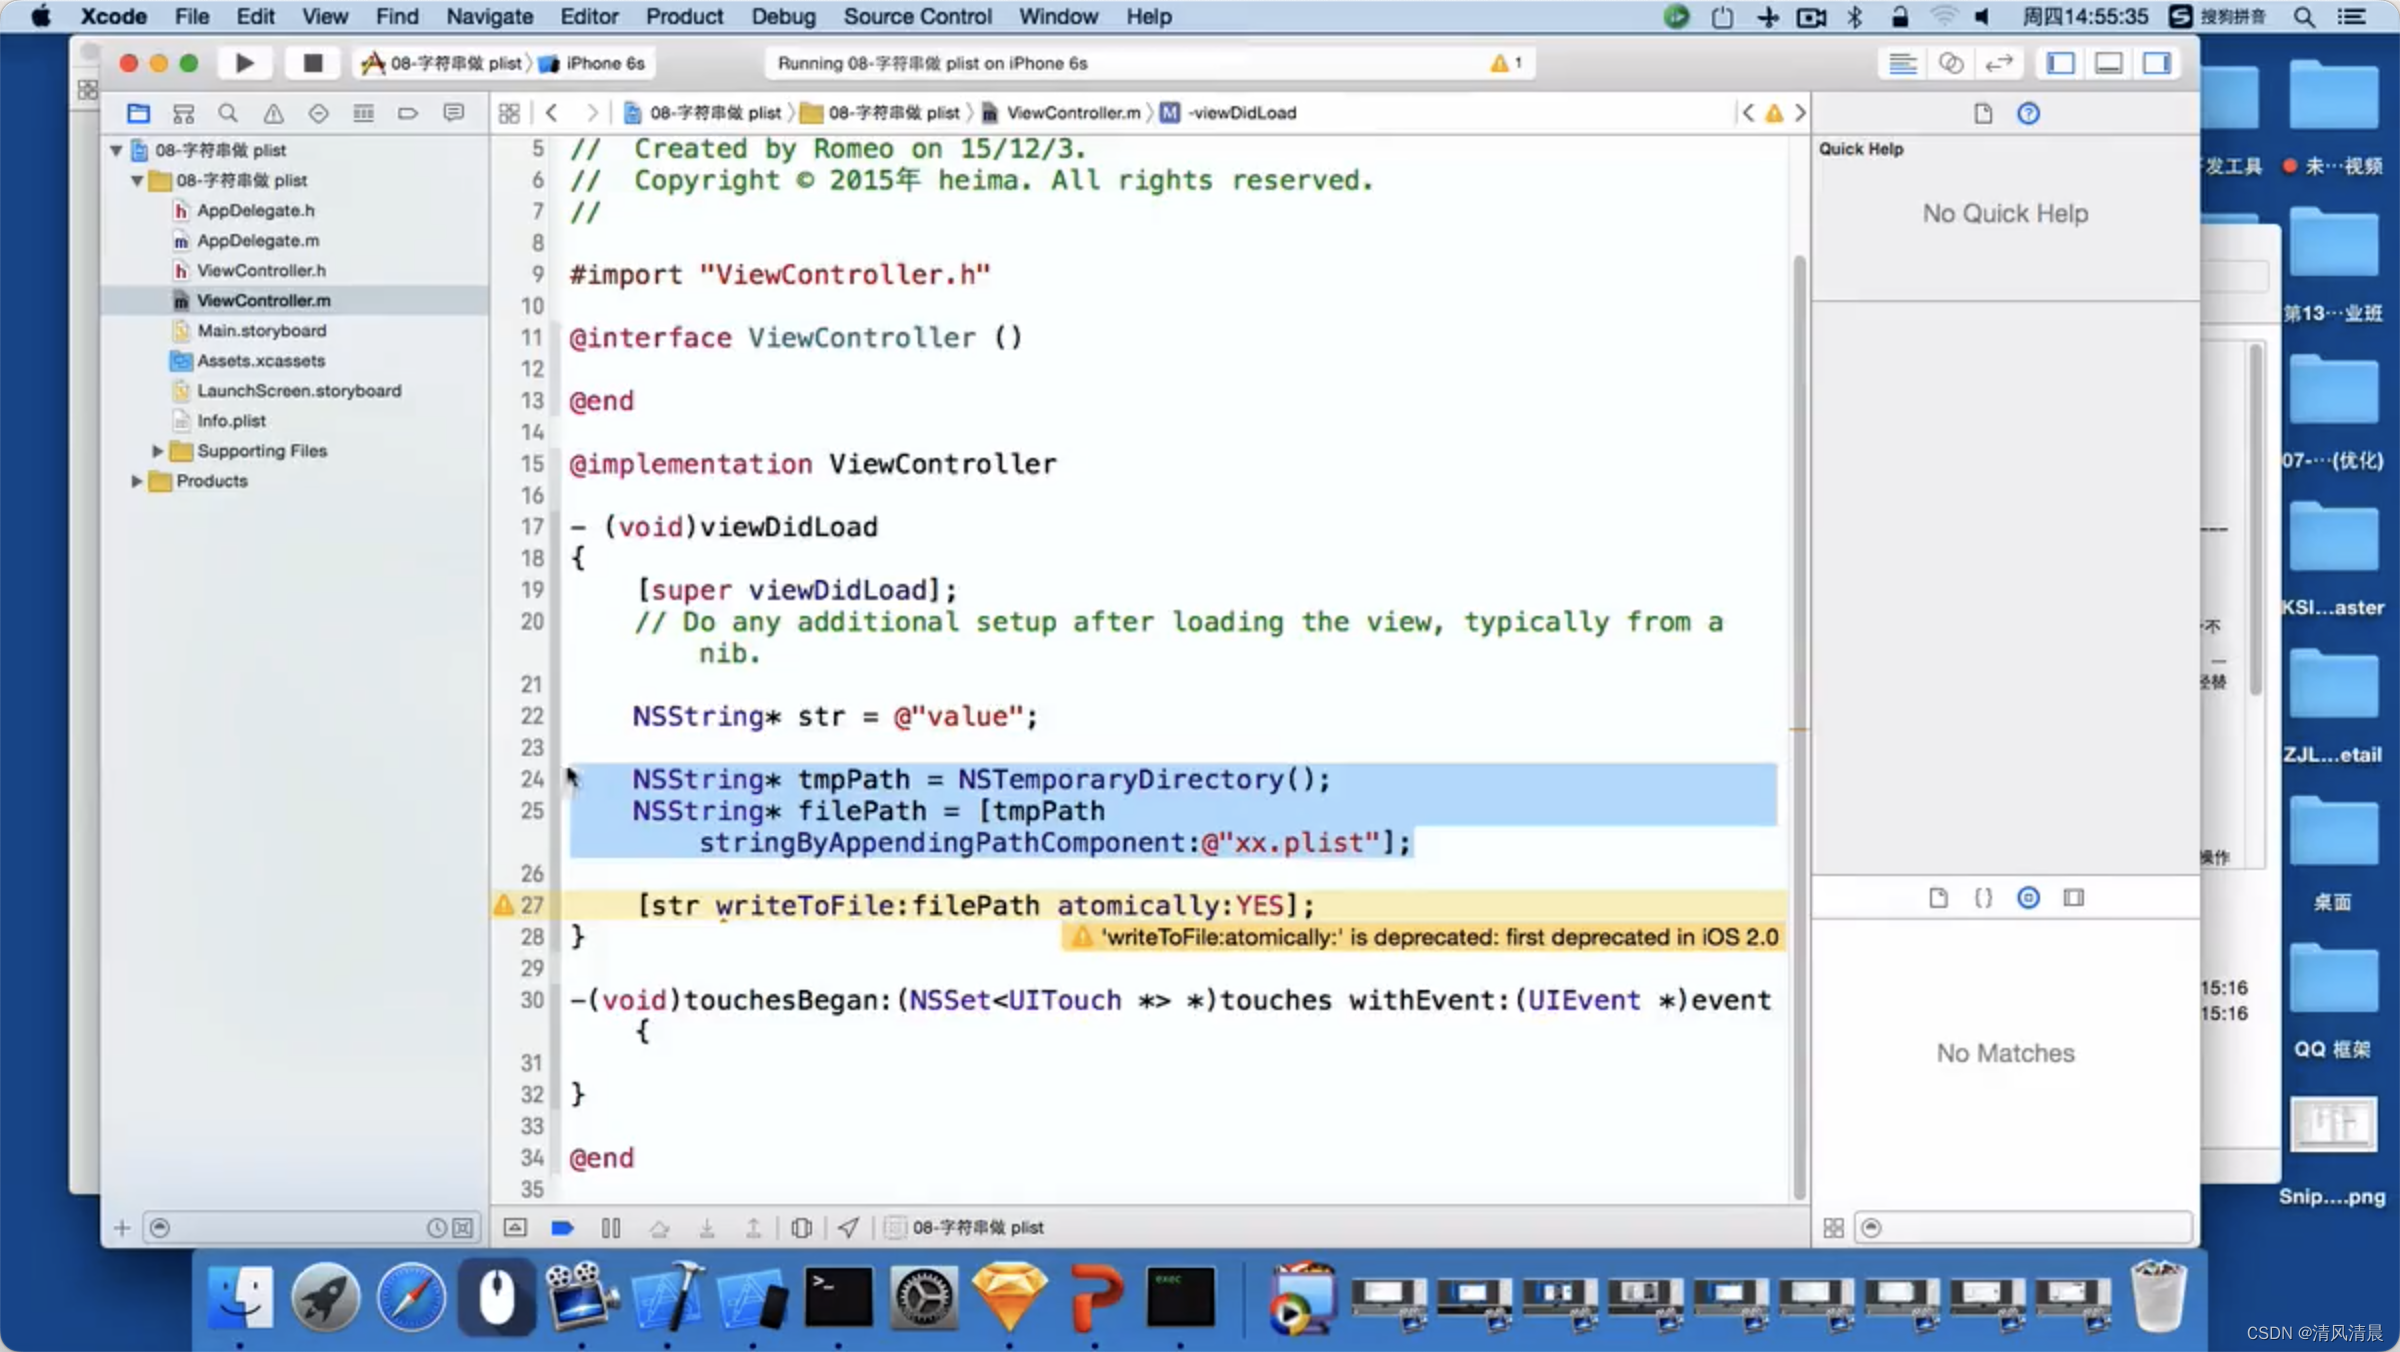This screenshot has width=2400, height=1352.
Task: Stop the running app
Action: (312, 63)
